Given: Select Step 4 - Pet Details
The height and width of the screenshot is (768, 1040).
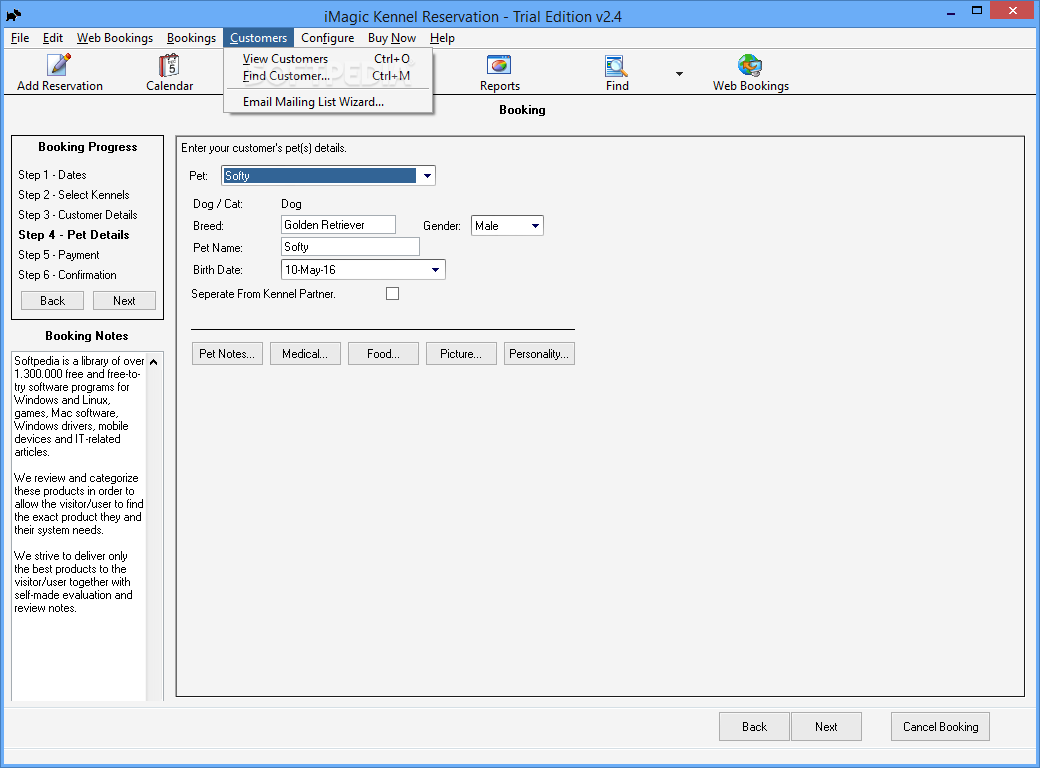Looking at the screenshot, I should pos(74,234).
